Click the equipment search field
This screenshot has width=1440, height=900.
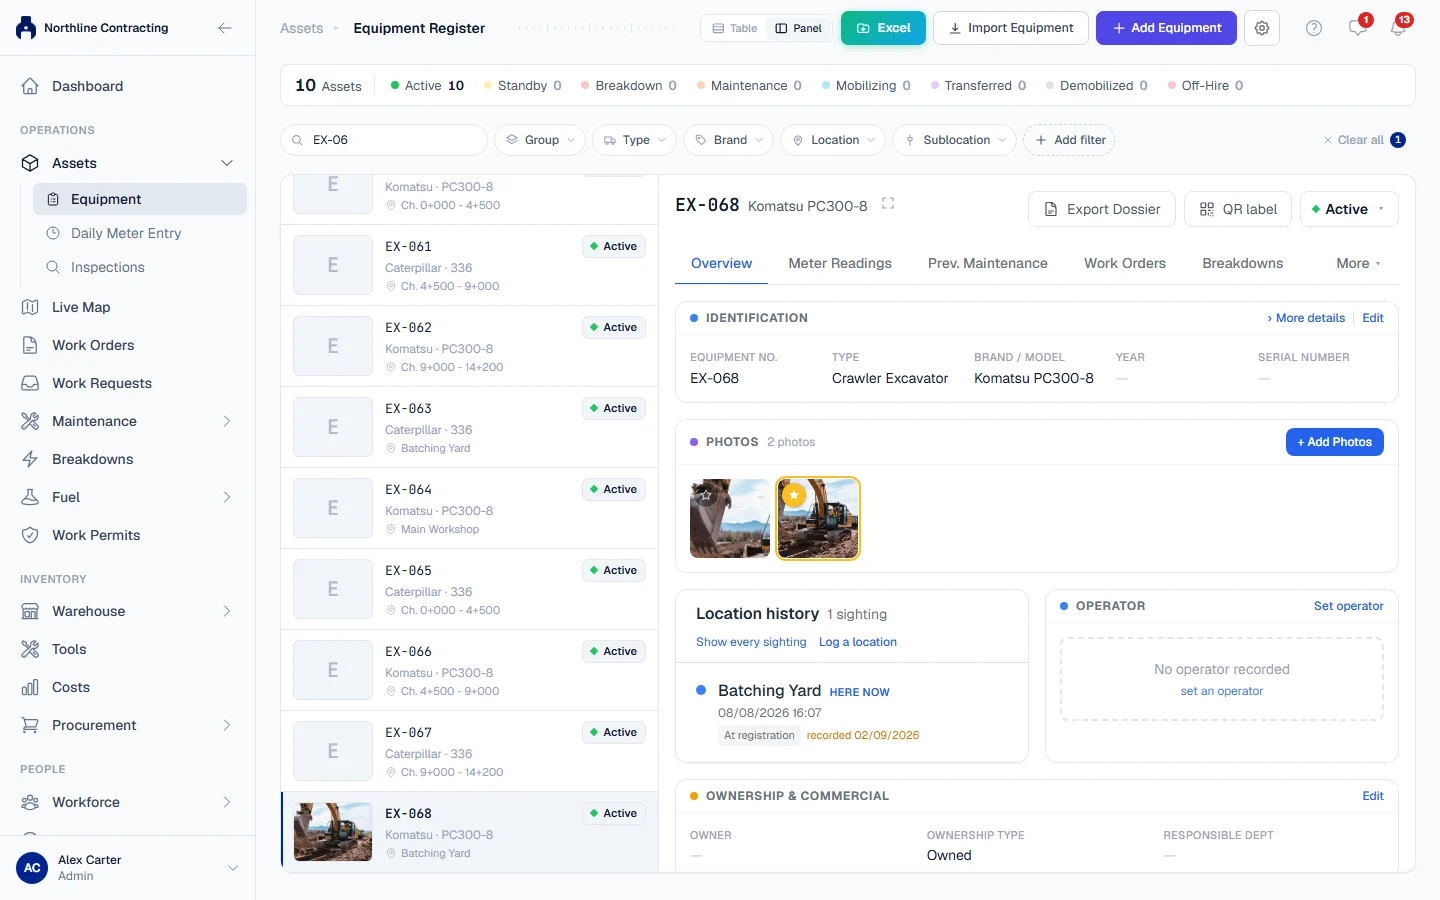[384, 140]
